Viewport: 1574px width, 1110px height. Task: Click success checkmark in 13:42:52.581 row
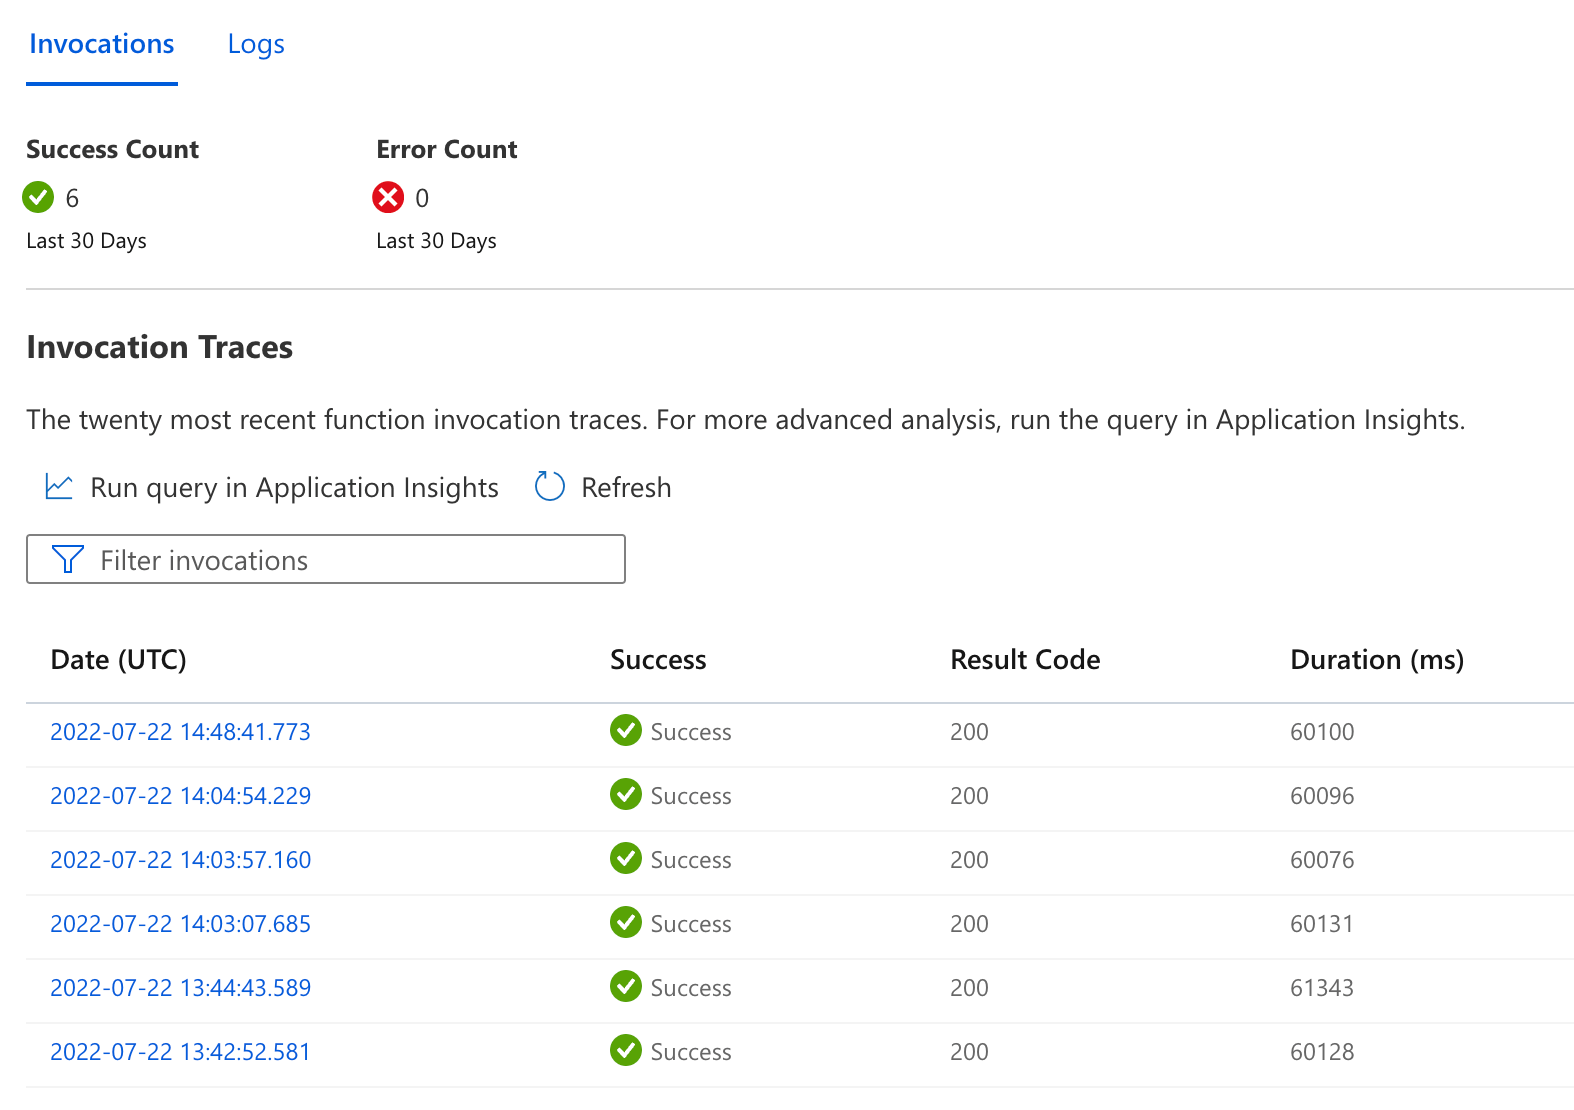(626, 1051)
